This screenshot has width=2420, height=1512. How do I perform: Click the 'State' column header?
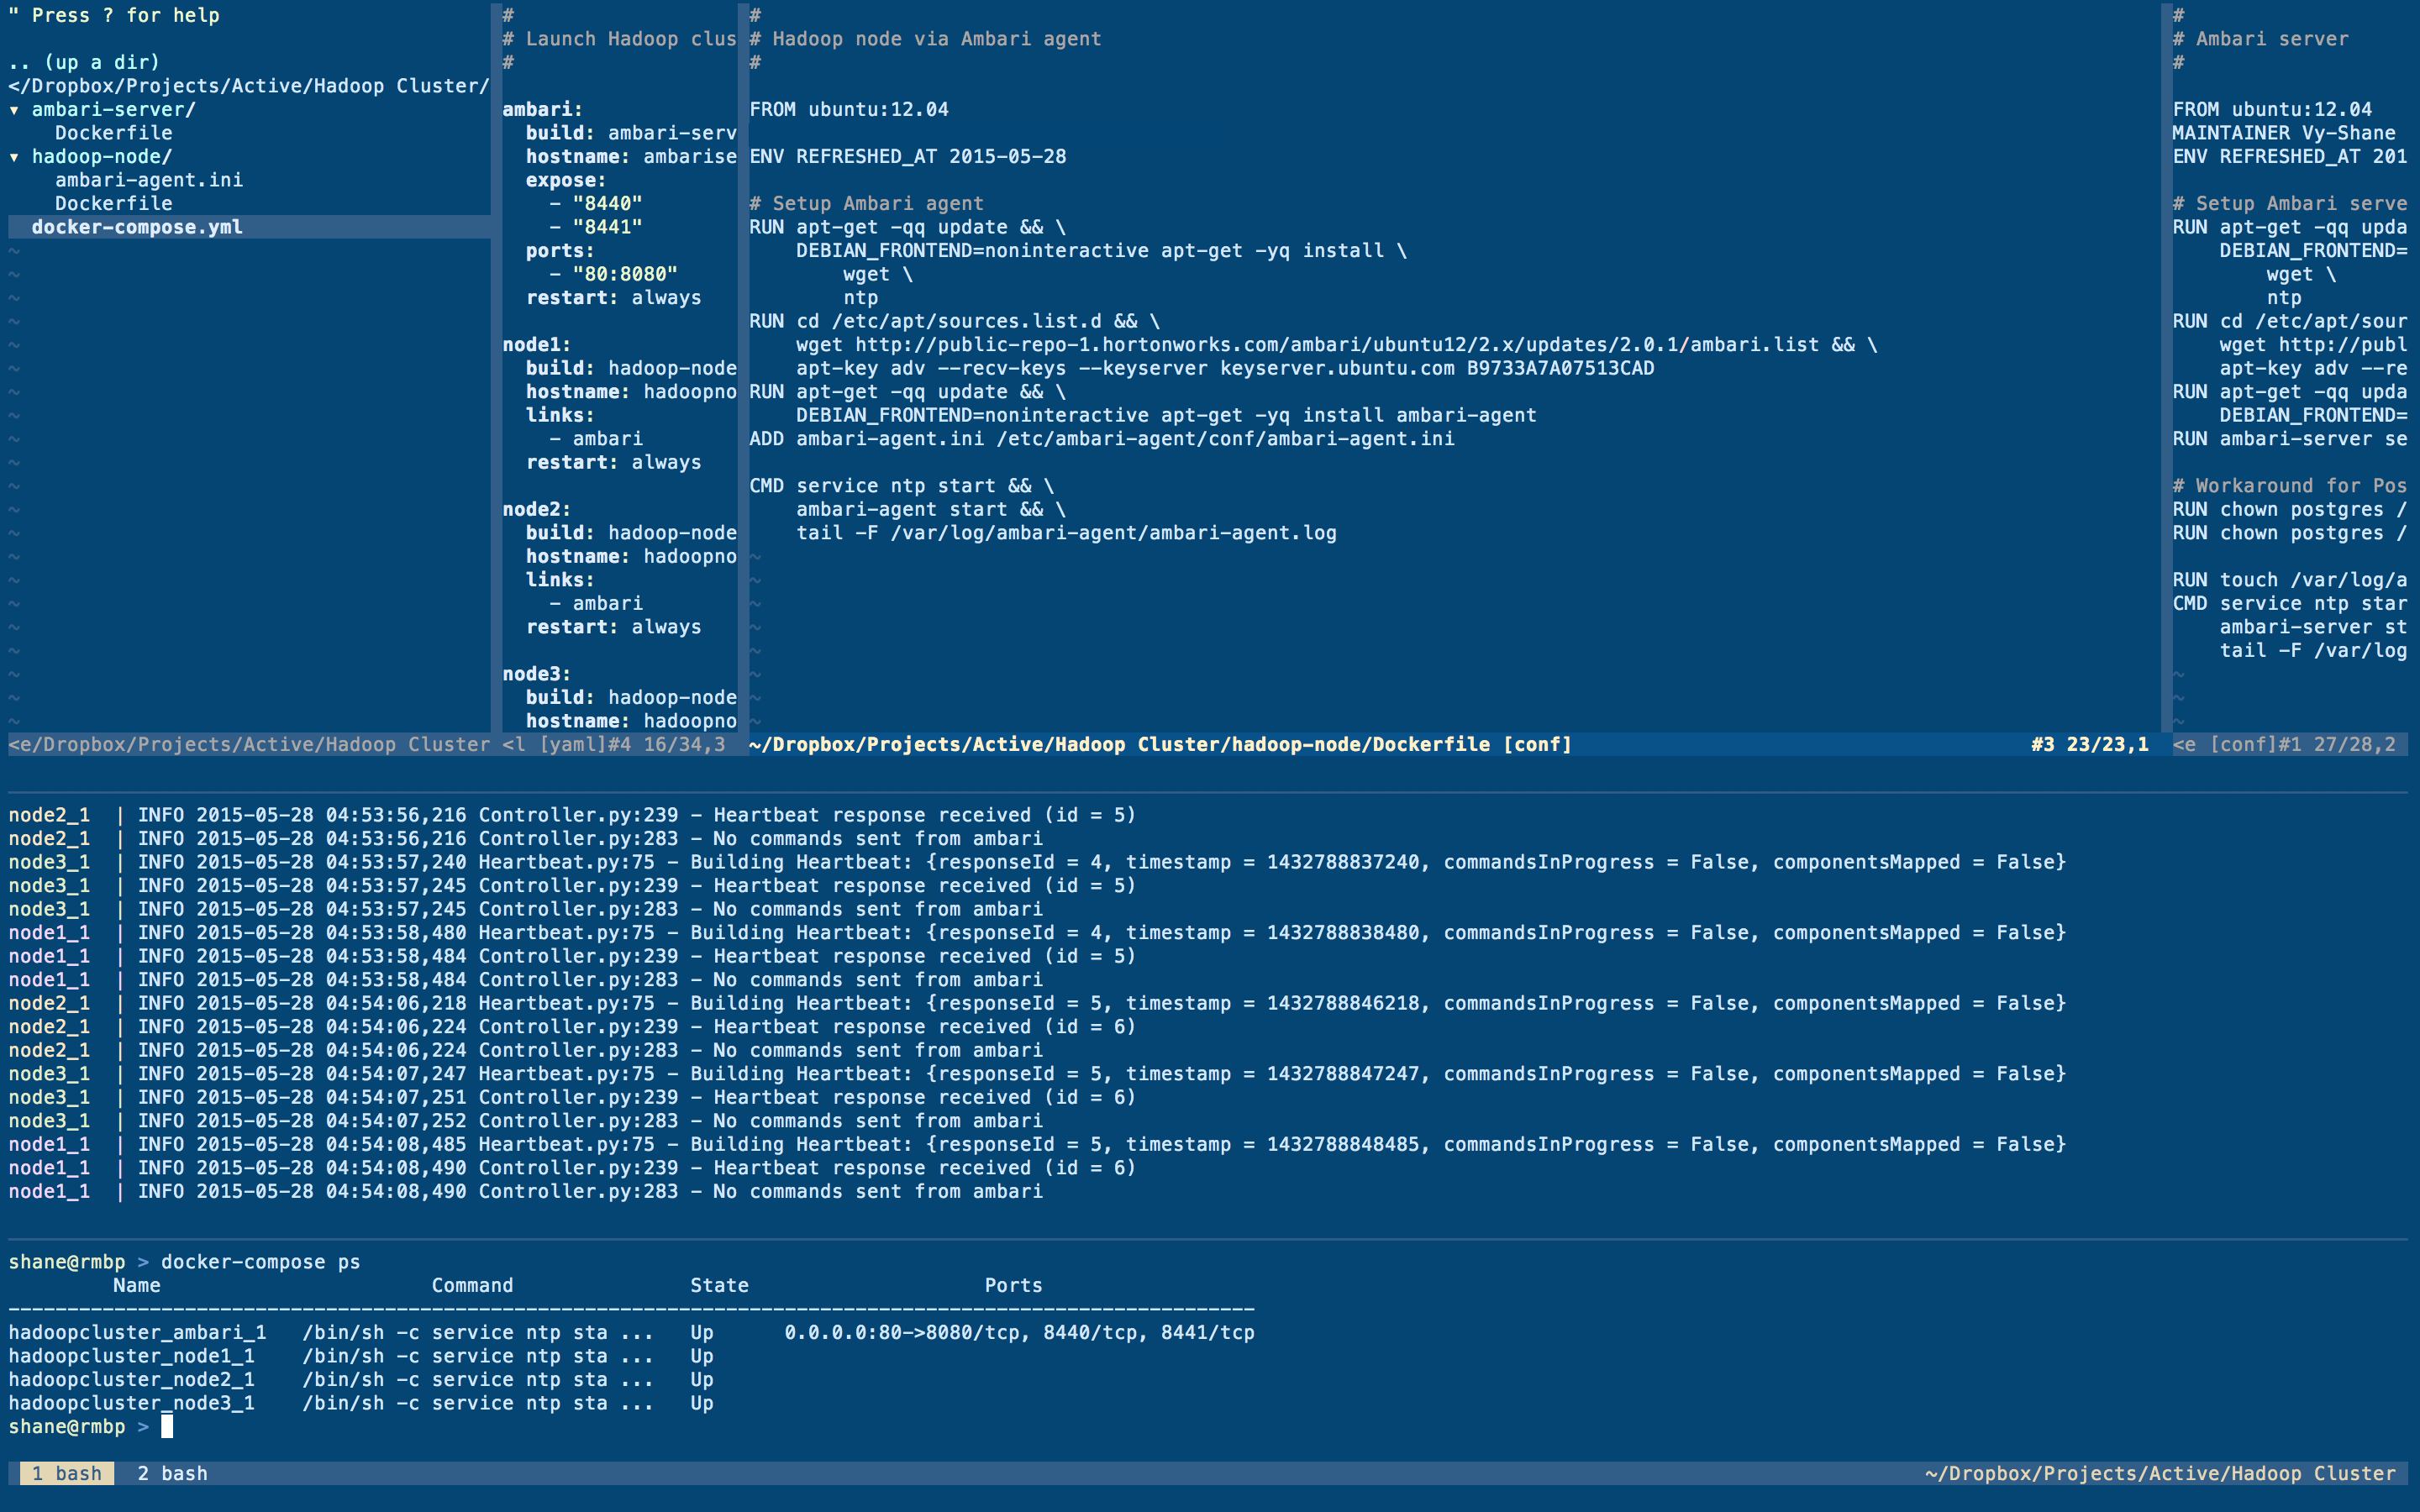719,1286
